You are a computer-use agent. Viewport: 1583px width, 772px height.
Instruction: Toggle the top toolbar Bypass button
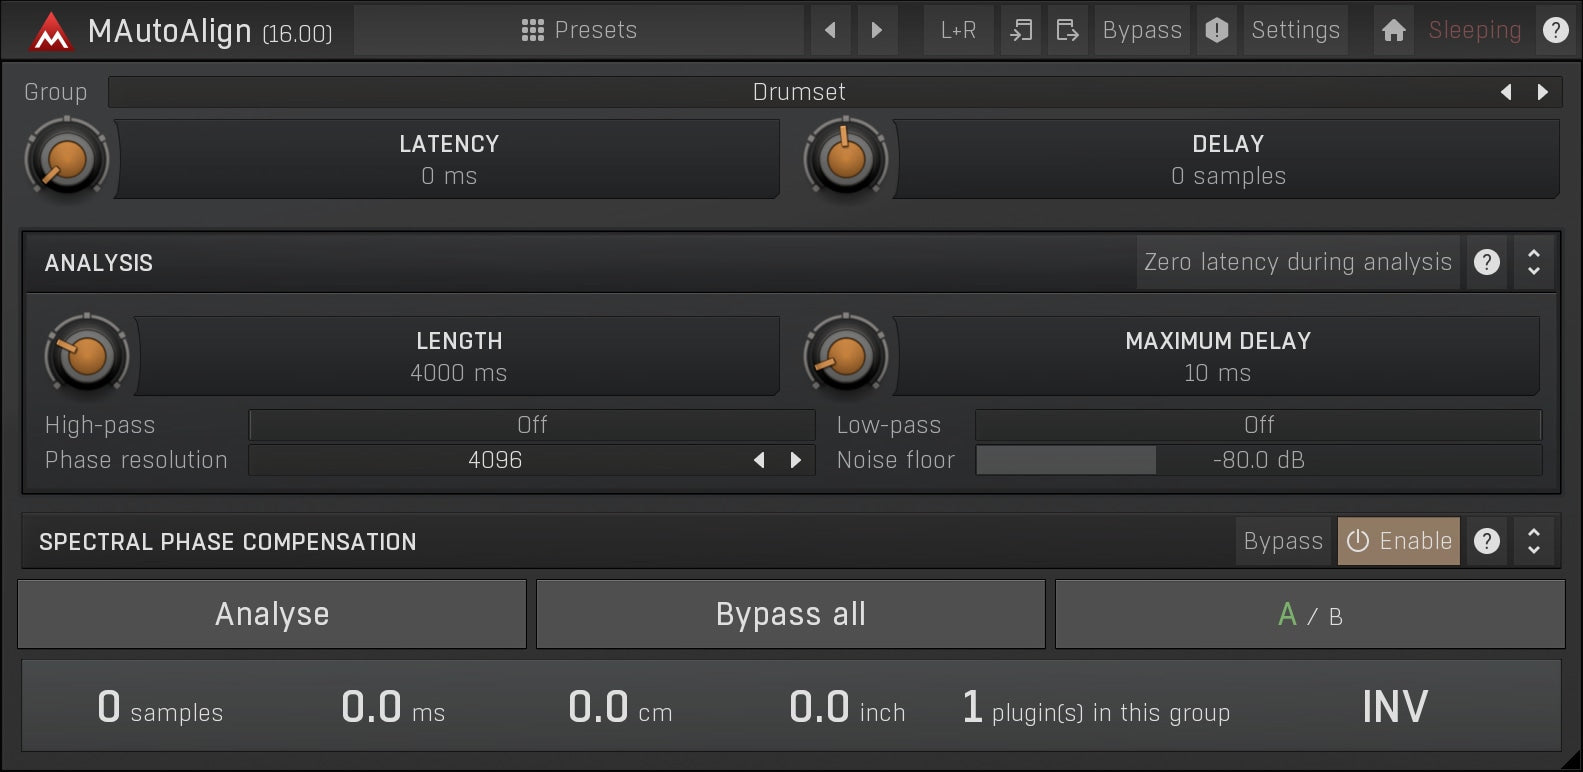1141,30
